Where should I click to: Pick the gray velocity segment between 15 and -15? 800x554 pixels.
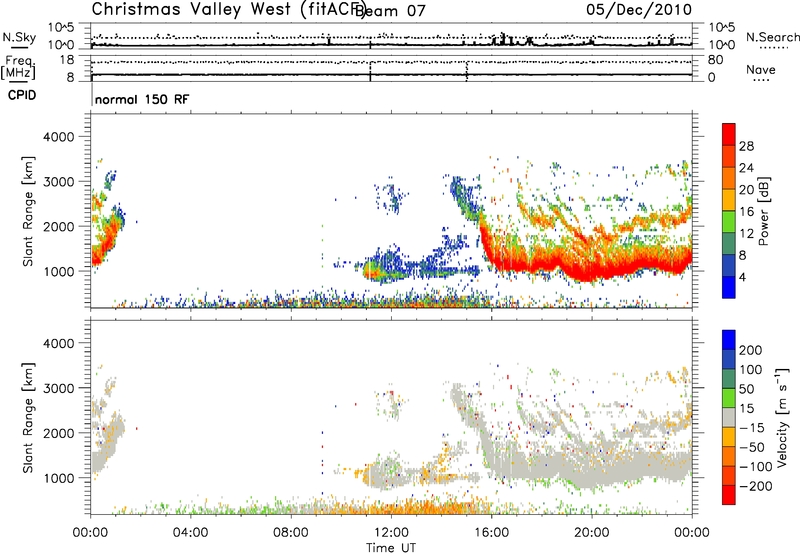(729, 417)
